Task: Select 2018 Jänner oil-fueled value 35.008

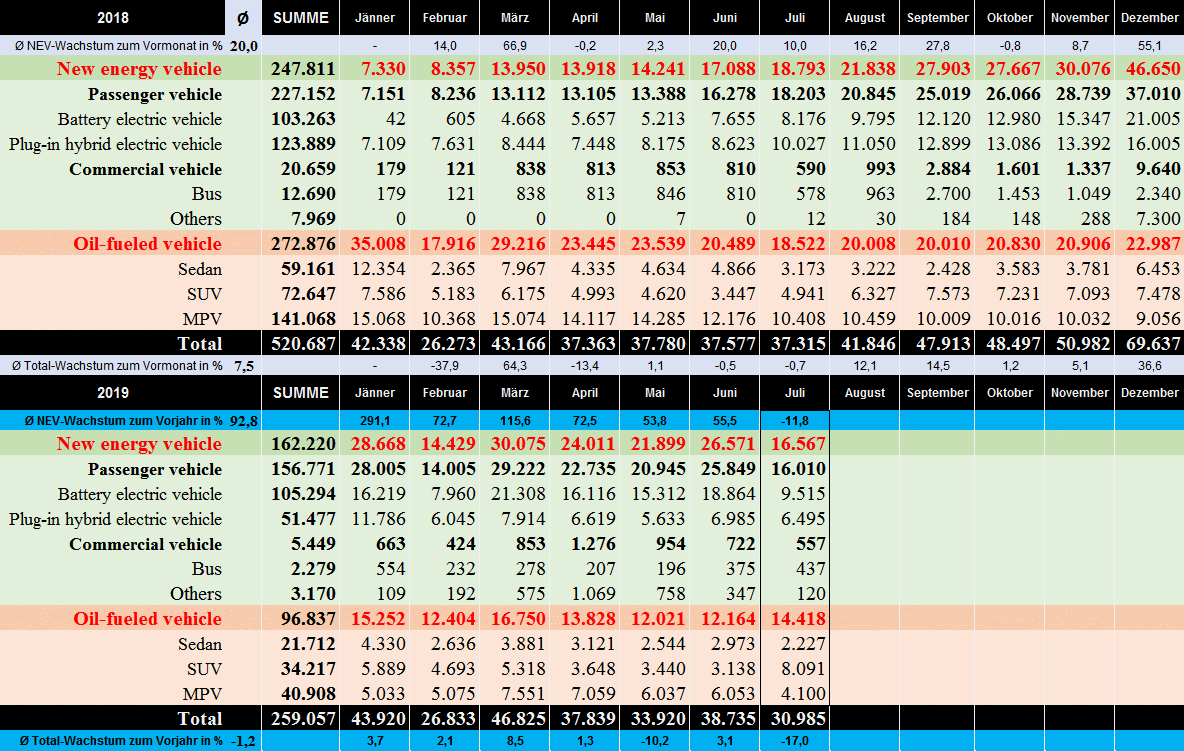Action: click(378, 244)
